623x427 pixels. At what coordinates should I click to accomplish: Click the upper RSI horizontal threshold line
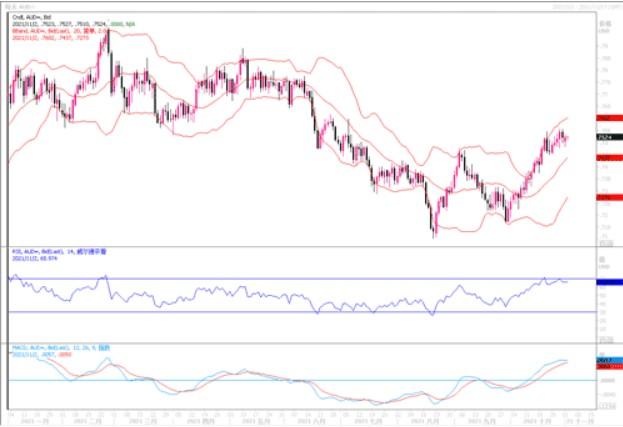300,278
